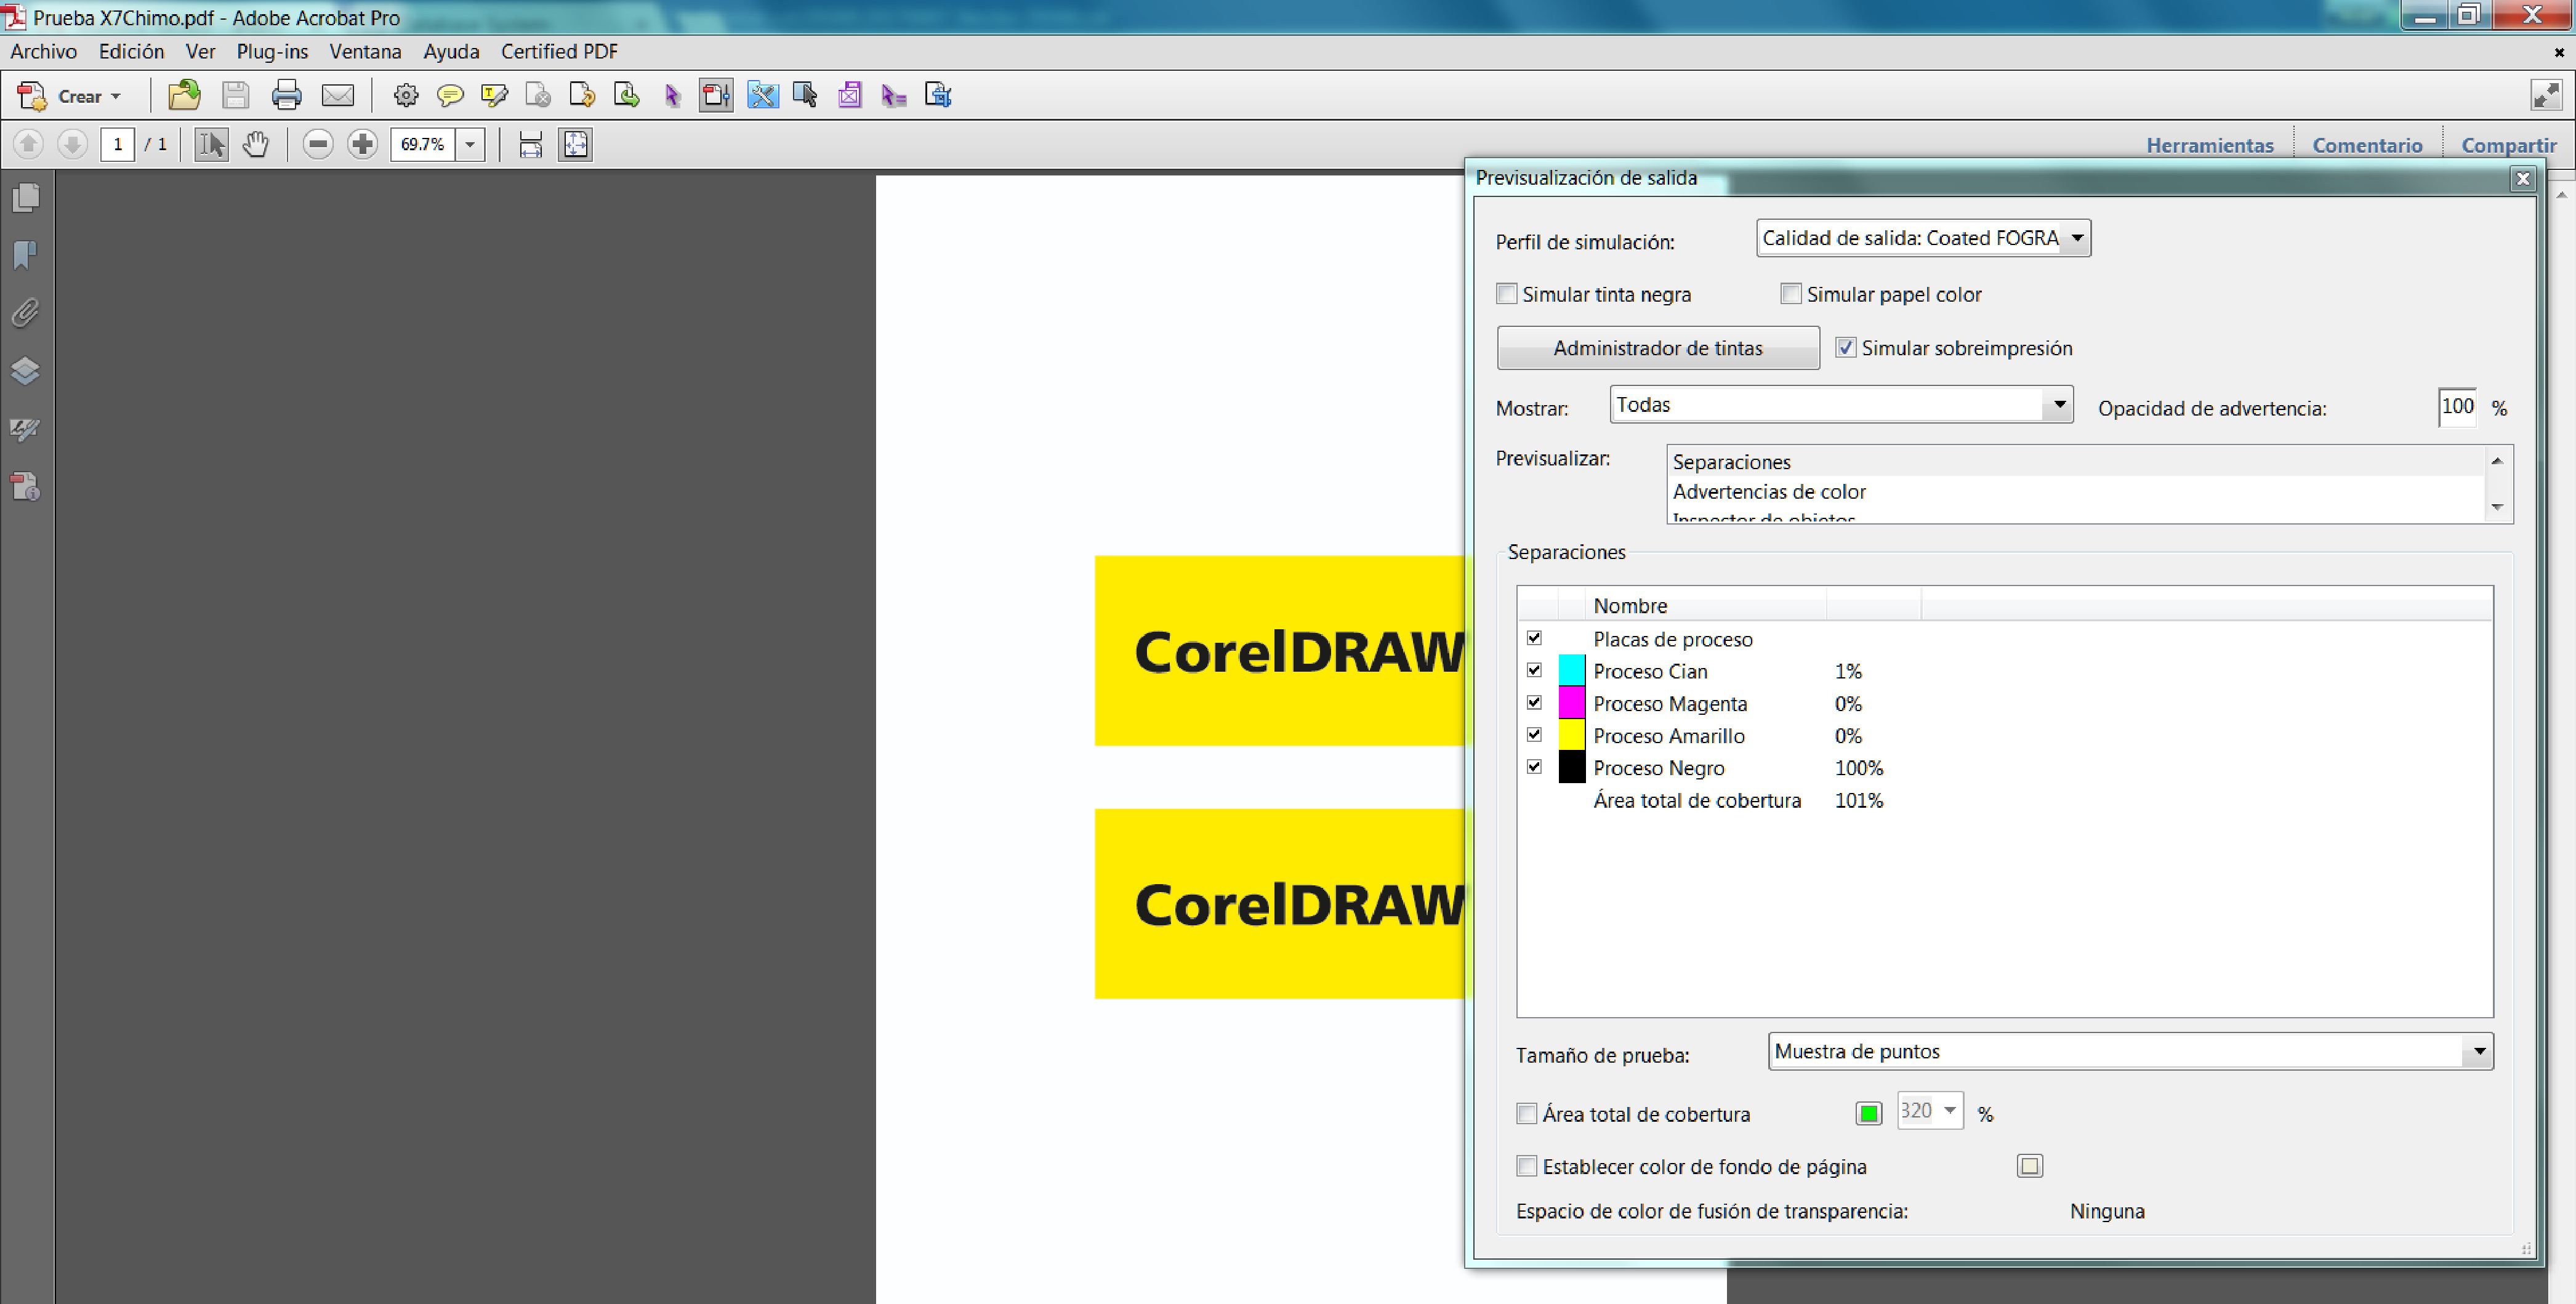The width and height of the screenshot is (2576, 1304).
Task: Open the Comentario pane
Action: [2367, 145]
